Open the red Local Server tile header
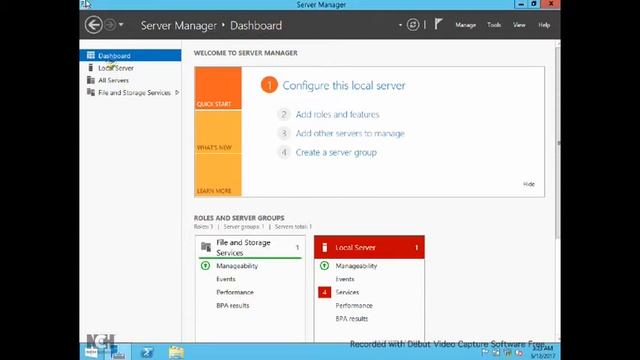This screenshot has height=360, width=640. [x=369, y=247]
